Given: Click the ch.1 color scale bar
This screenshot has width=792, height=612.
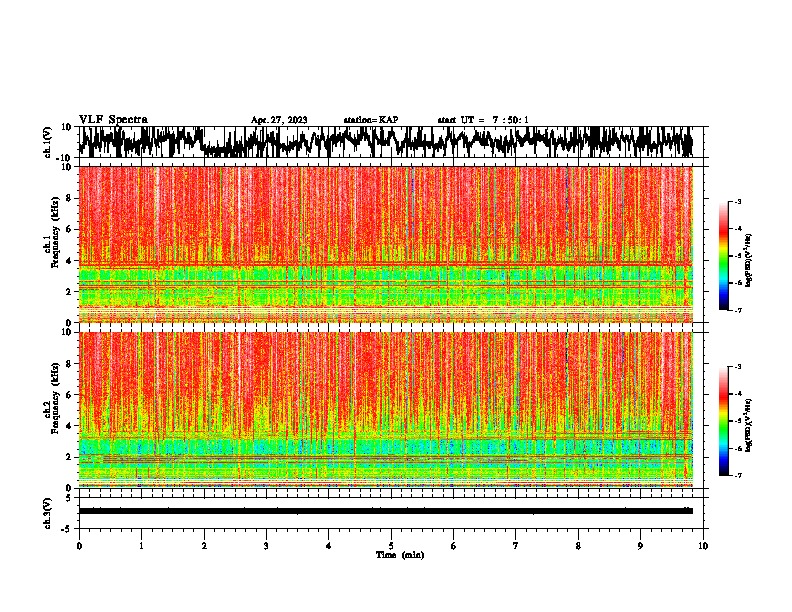Looking at the screenshot, I should [723, 256].
